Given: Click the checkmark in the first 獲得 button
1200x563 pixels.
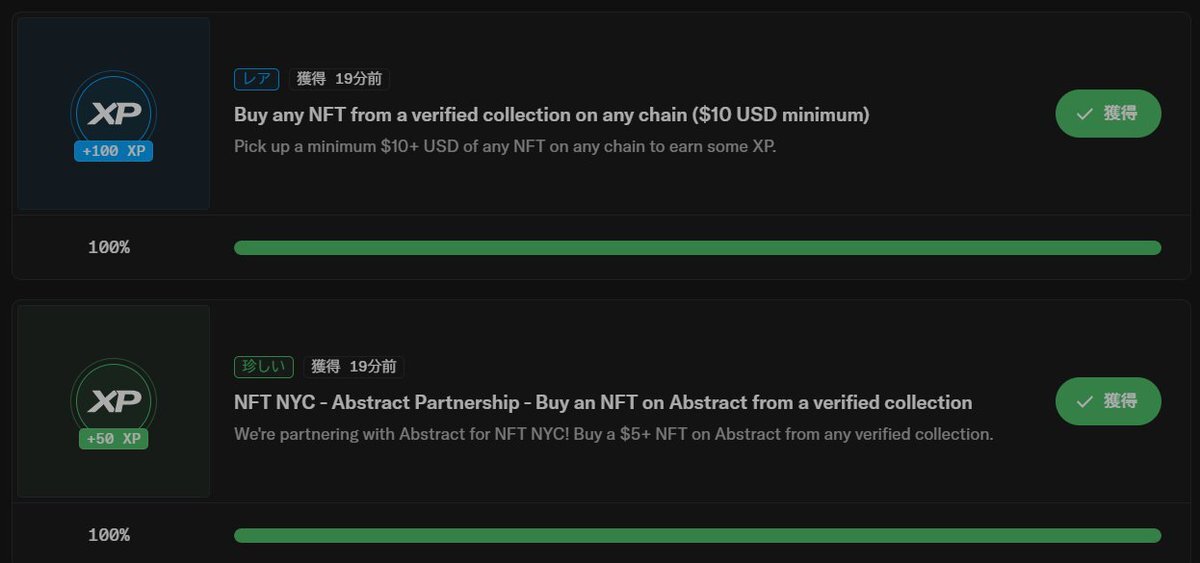Looking at the screenshot, I should [1084, 114].
